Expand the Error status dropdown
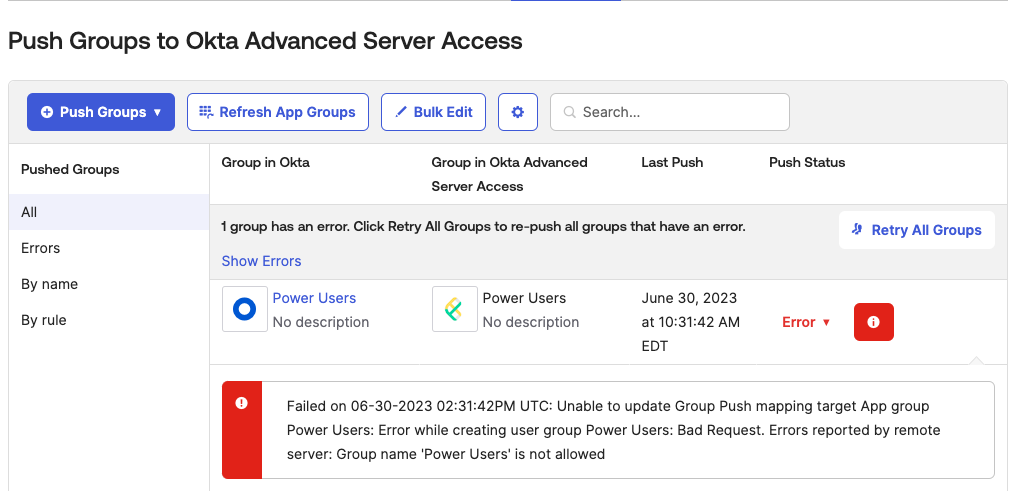1009x491 pixels. 806,322
